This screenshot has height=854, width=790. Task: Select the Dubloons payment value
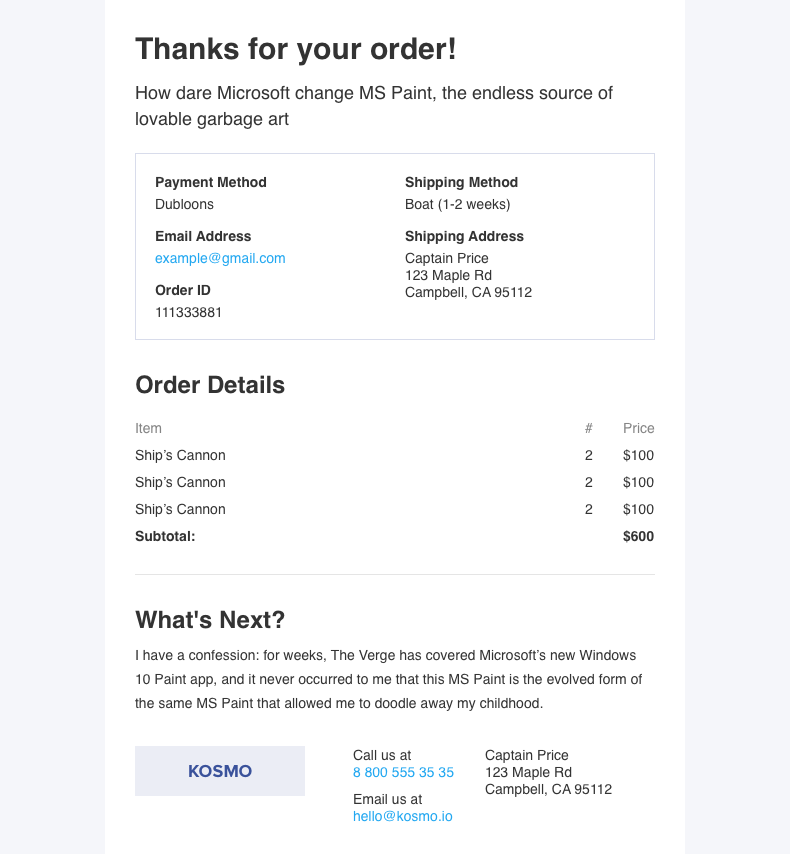[184, 204]
